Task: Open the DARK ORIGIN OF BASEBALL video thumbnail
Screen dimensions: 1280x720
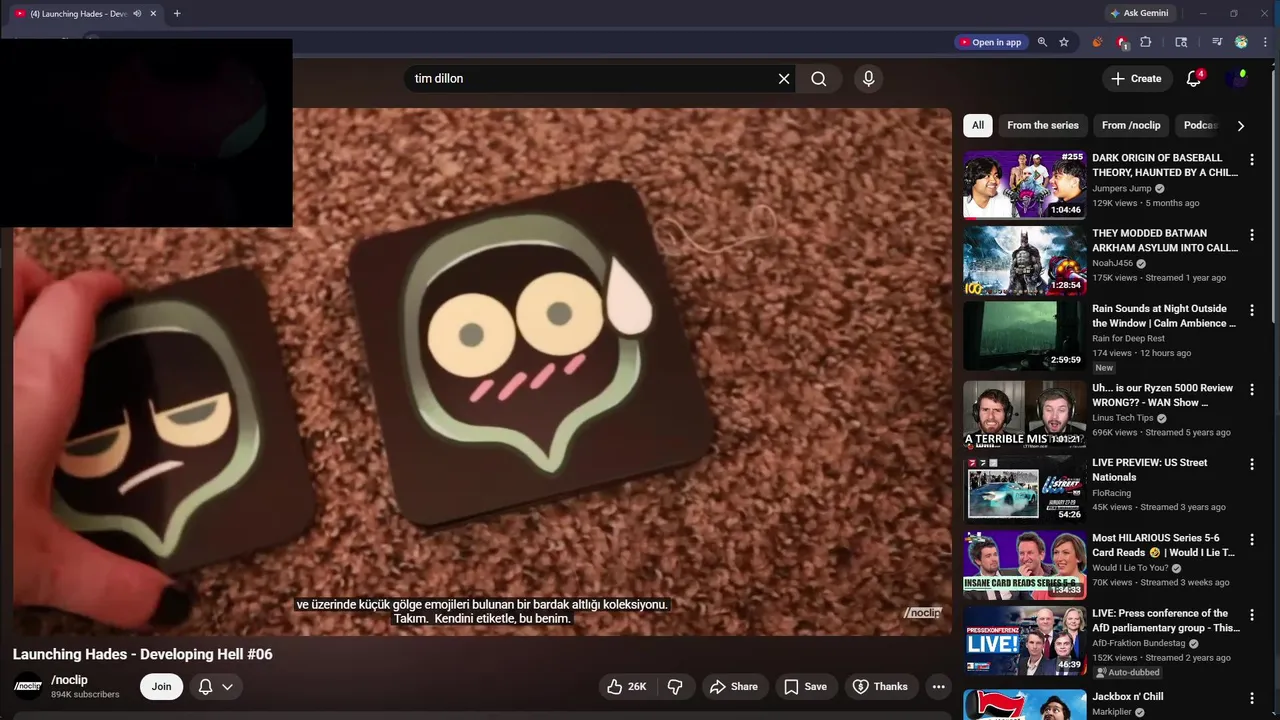Action: pyautogui.click(x=1024, y=184)
